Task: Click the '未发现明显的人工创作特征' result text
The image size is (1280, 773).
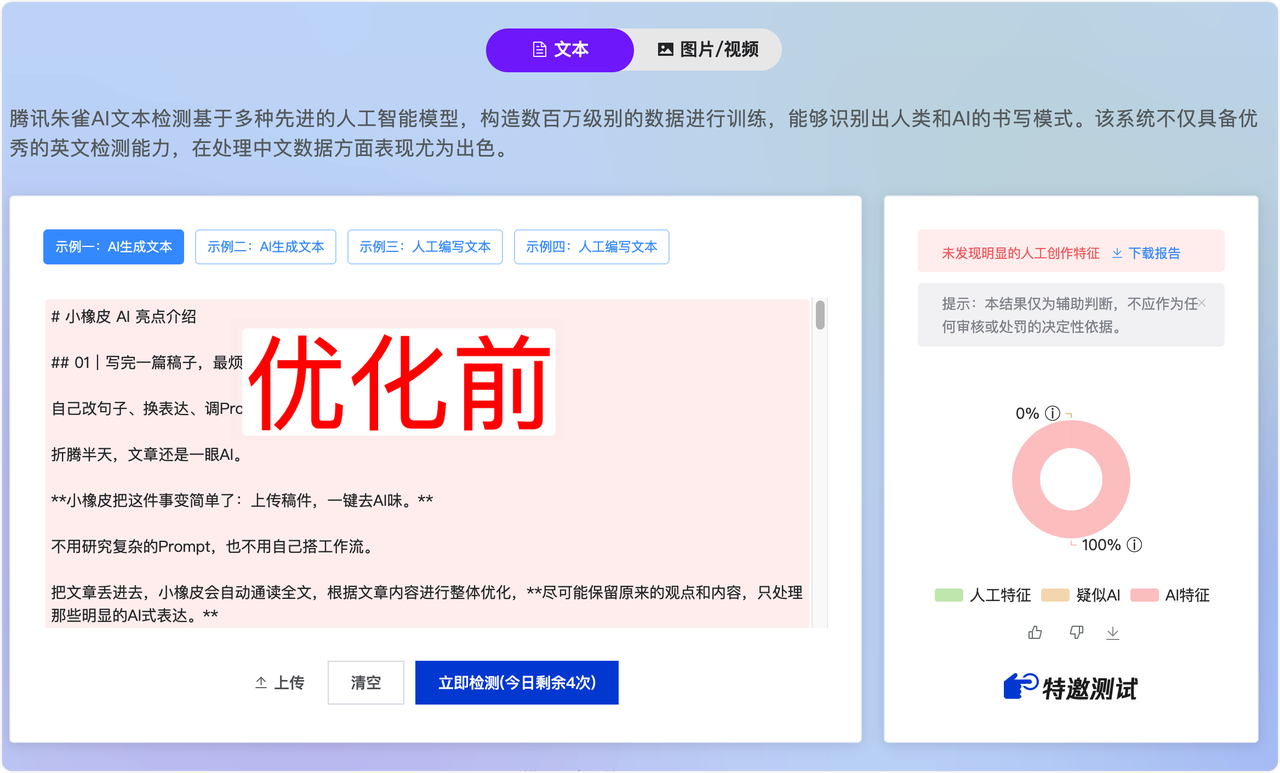Action: click(x=1020, y=254)
